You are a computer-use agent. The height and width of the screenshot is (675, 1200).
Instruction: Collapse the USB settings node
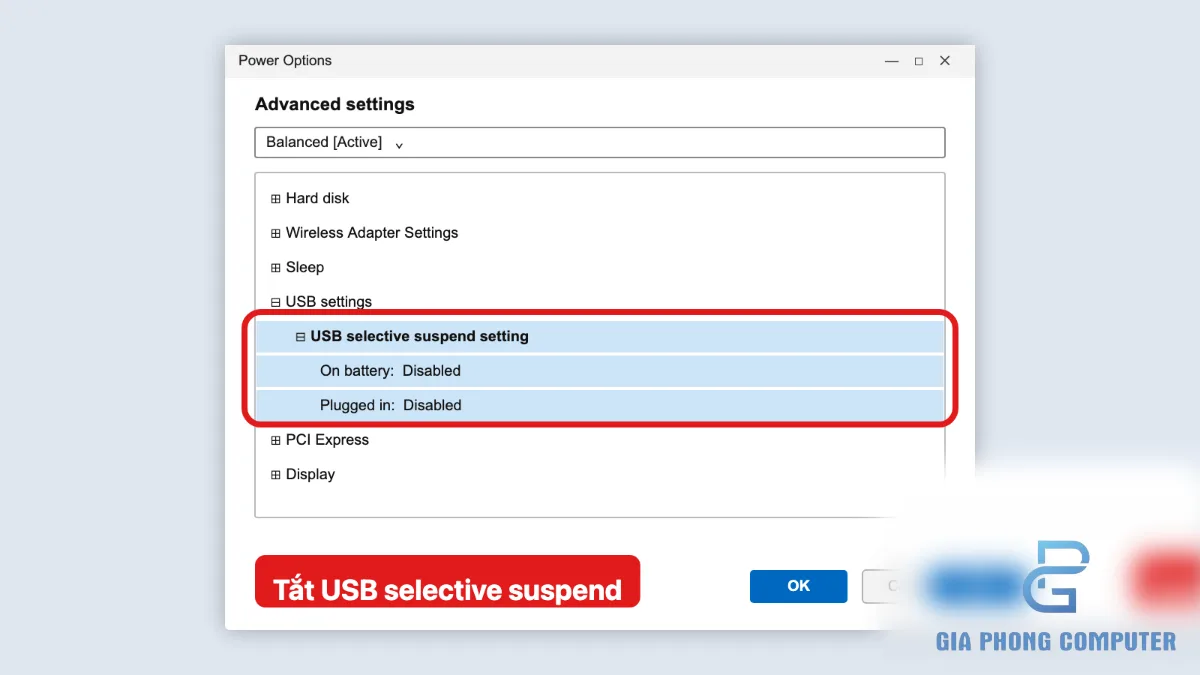(276, 302)
